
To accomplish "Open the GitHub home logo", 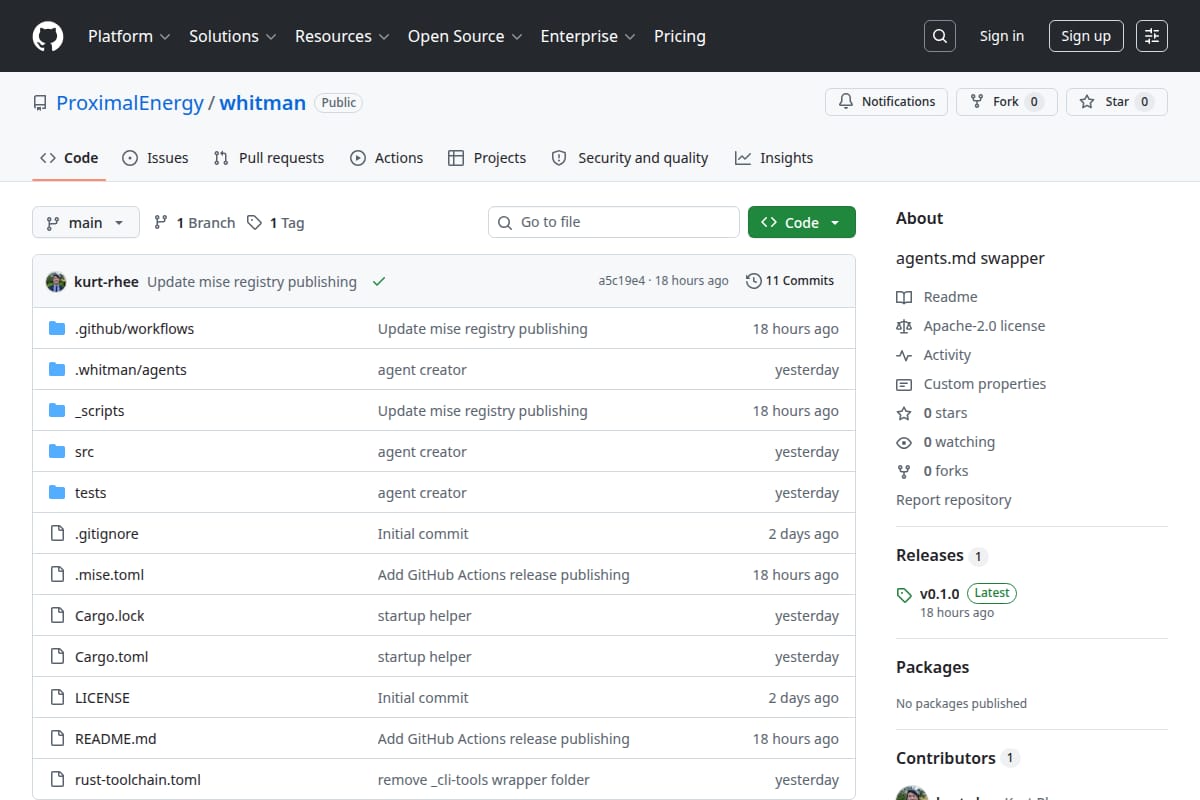I will click(48, 36).
